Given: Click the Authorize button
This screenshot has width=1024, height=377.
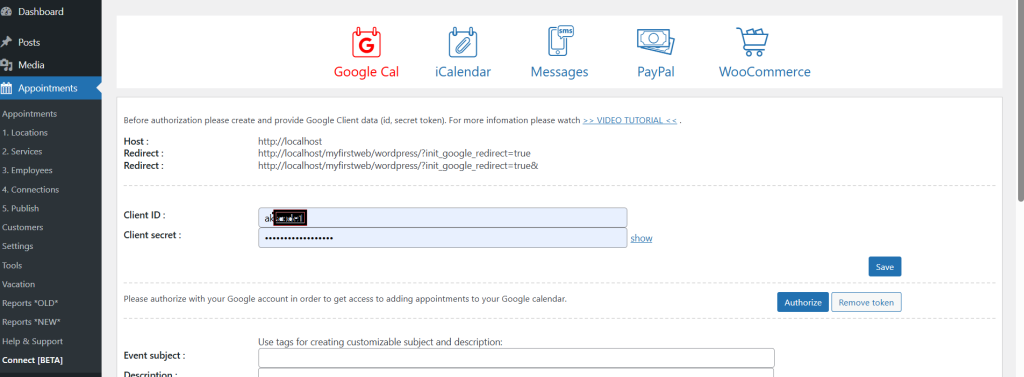Looking at the screenshot, I should pyautogui.click(x=803, y=303).
